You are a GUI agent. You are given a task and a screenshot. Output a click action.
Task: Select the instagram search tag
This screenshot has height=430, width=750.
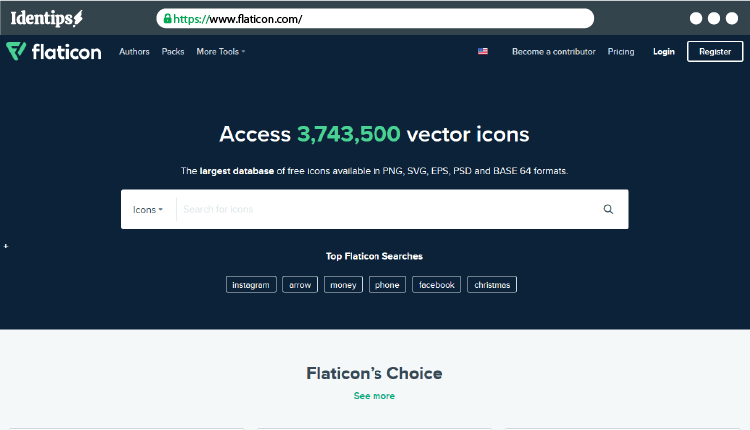251,285
